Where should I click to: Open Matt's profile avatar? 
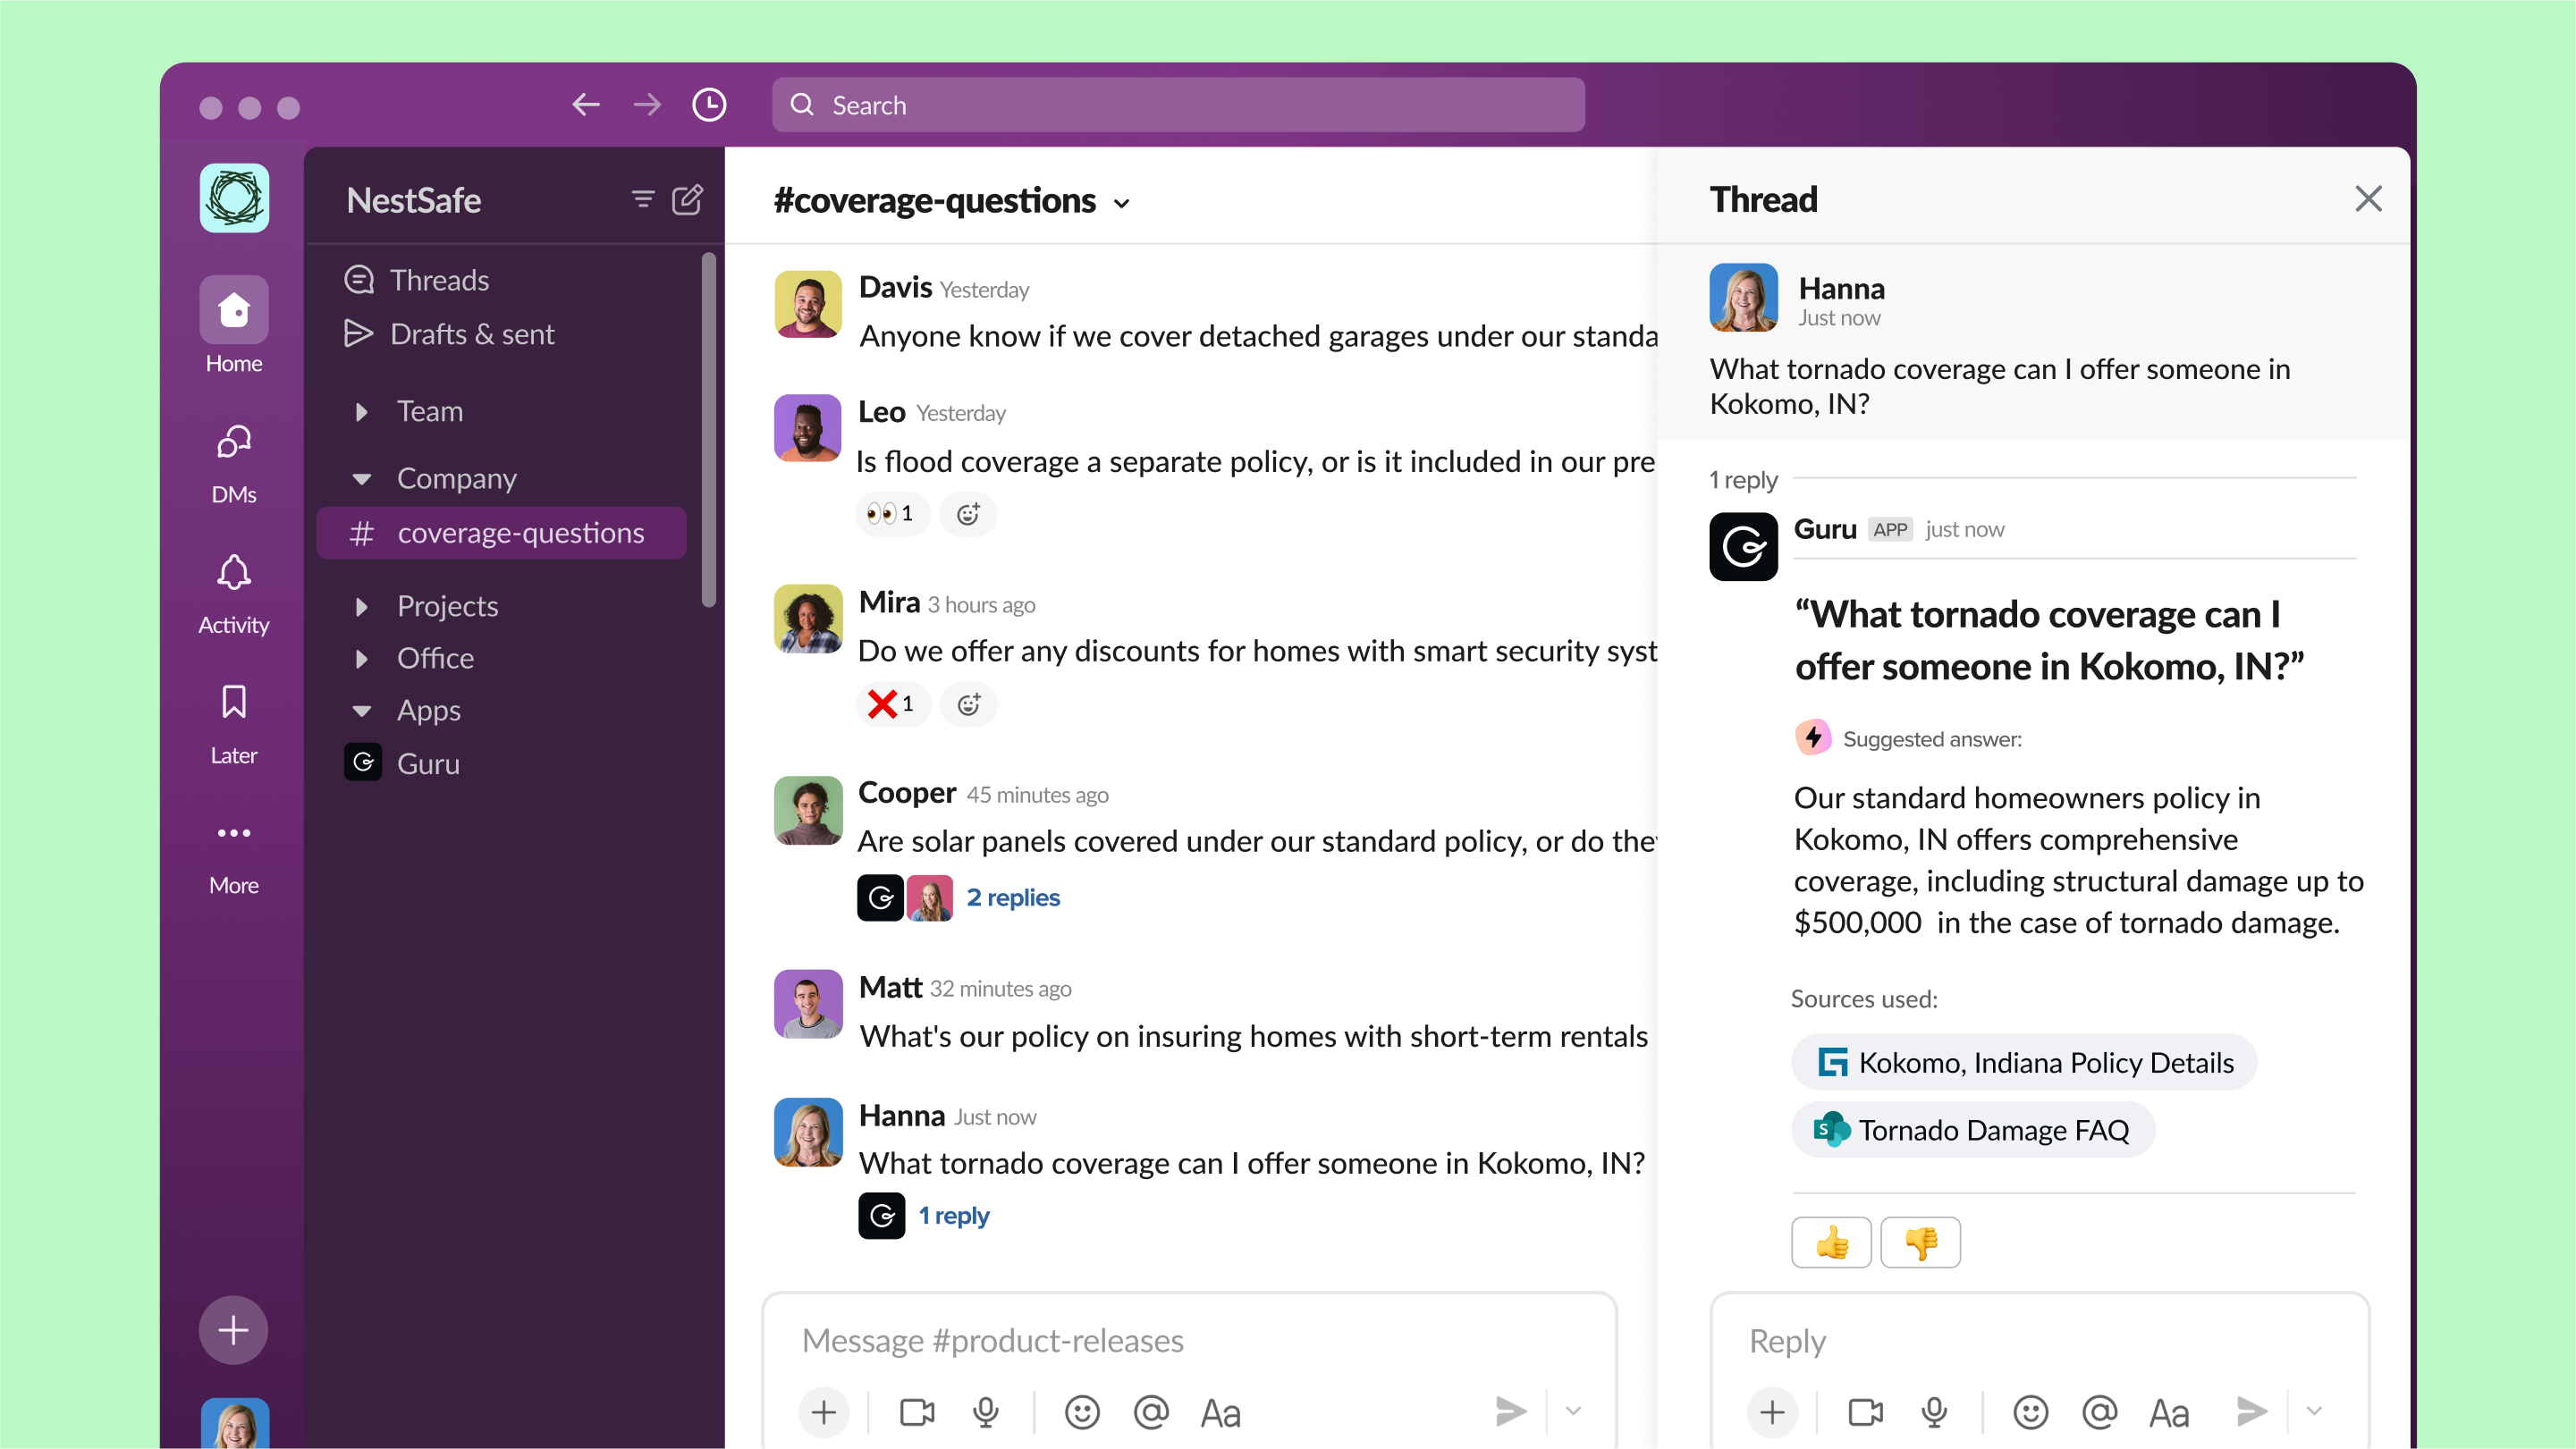(807, 1004)
